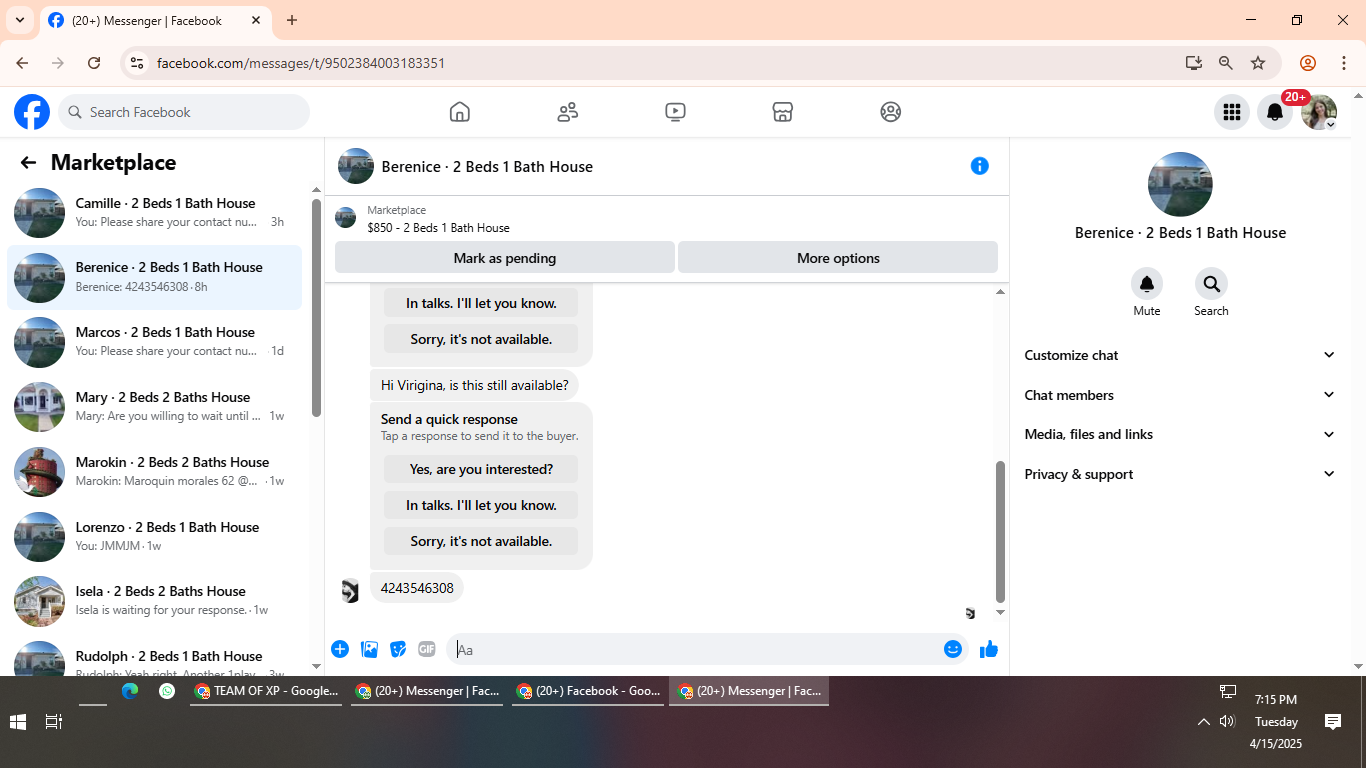Expand Media, files and links section
The image size is (1366, 768).
(1180, 434)
